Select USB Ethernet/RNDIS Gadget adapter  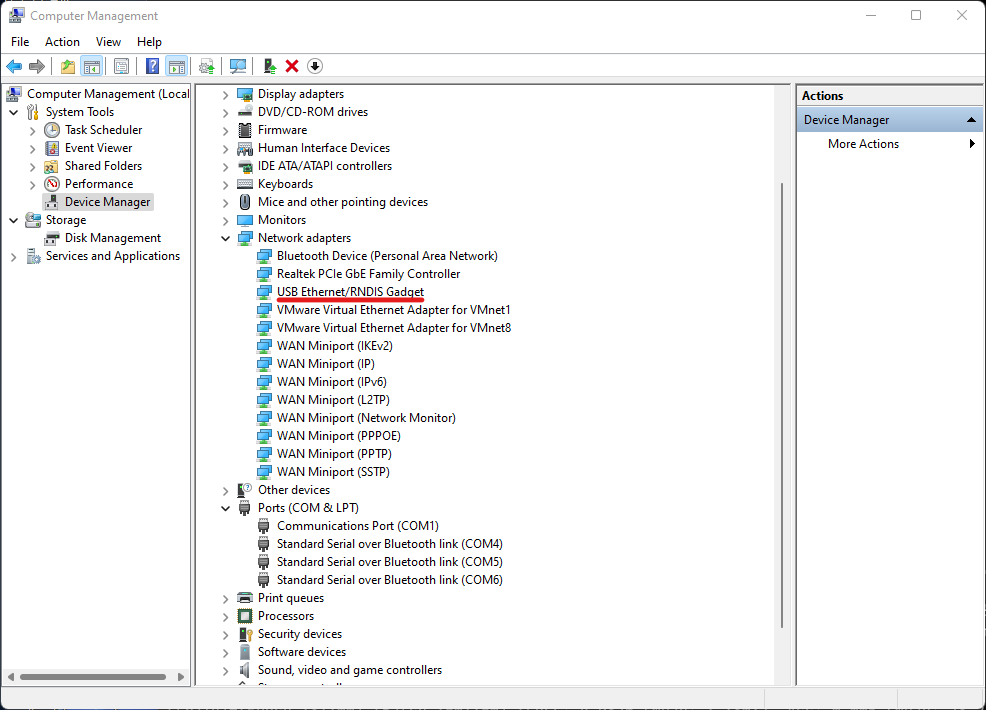[350, 292]
